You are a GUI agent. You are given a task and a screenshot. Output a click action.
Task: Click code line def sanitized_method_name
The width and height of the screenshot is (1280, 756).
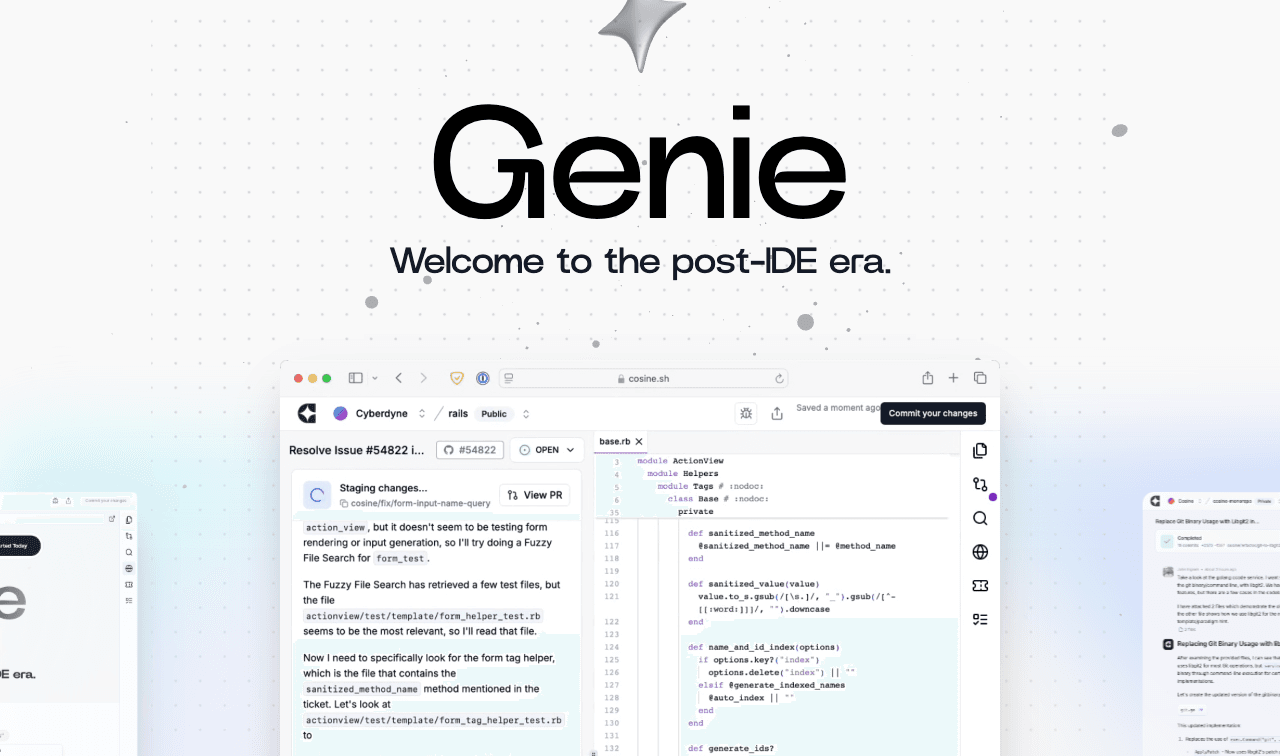click(751, 534)
